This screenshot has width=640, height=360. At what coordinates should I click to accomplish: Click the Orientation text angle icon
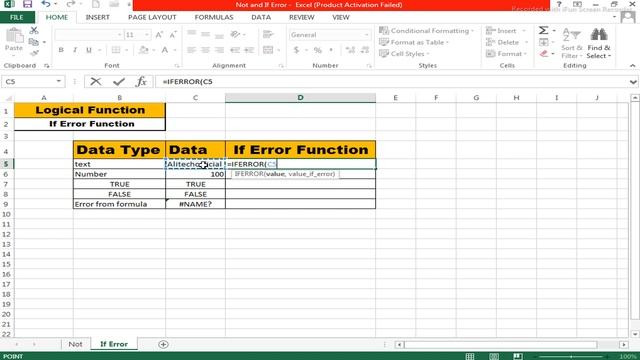(235, 34)
